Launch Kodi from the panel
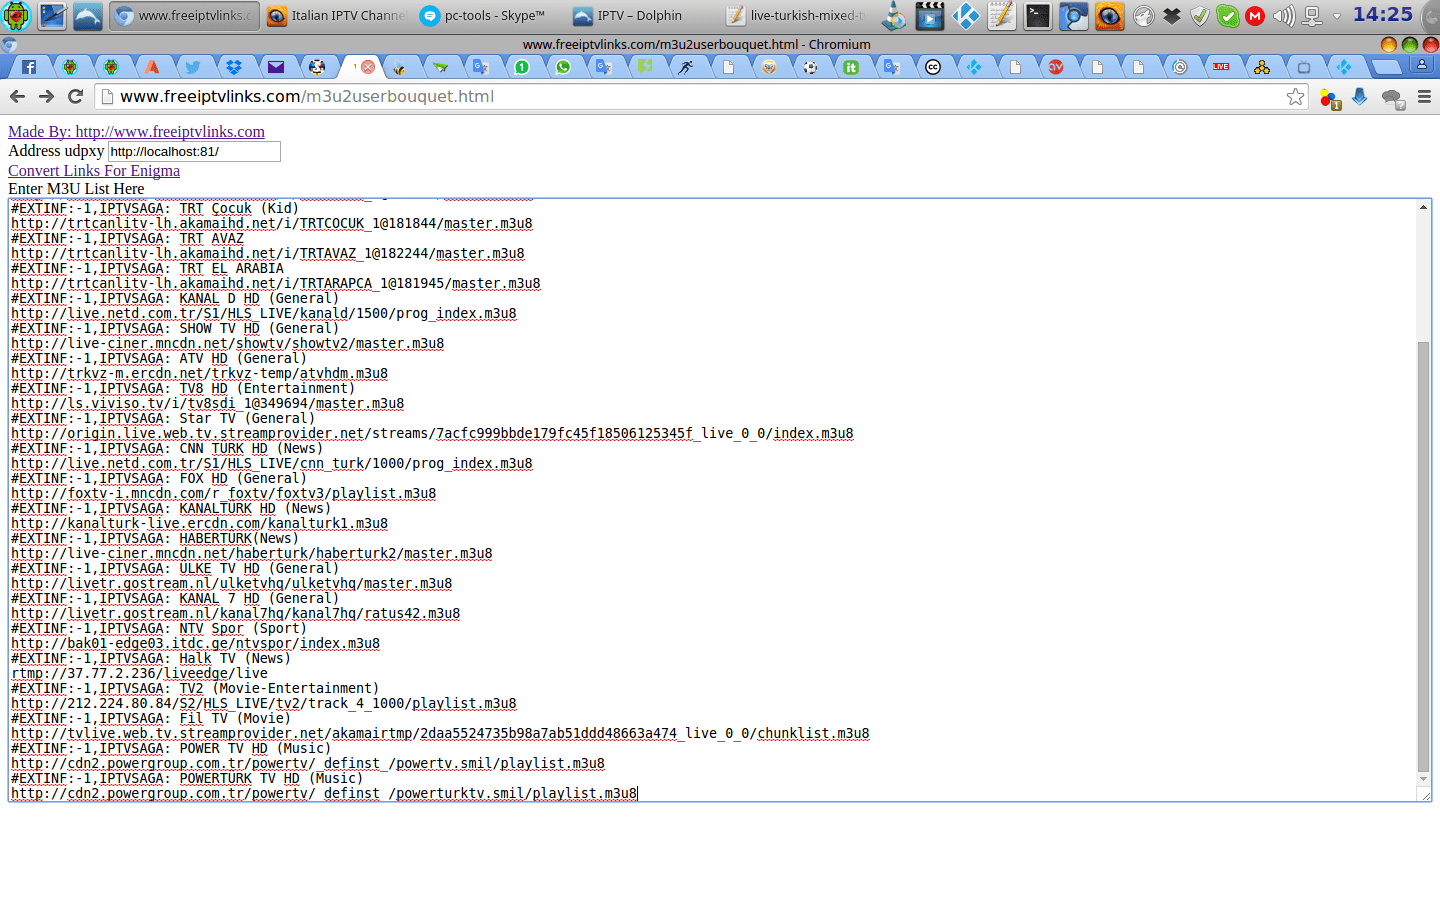Screen dimensions: 1440x900 click(966, 15)
